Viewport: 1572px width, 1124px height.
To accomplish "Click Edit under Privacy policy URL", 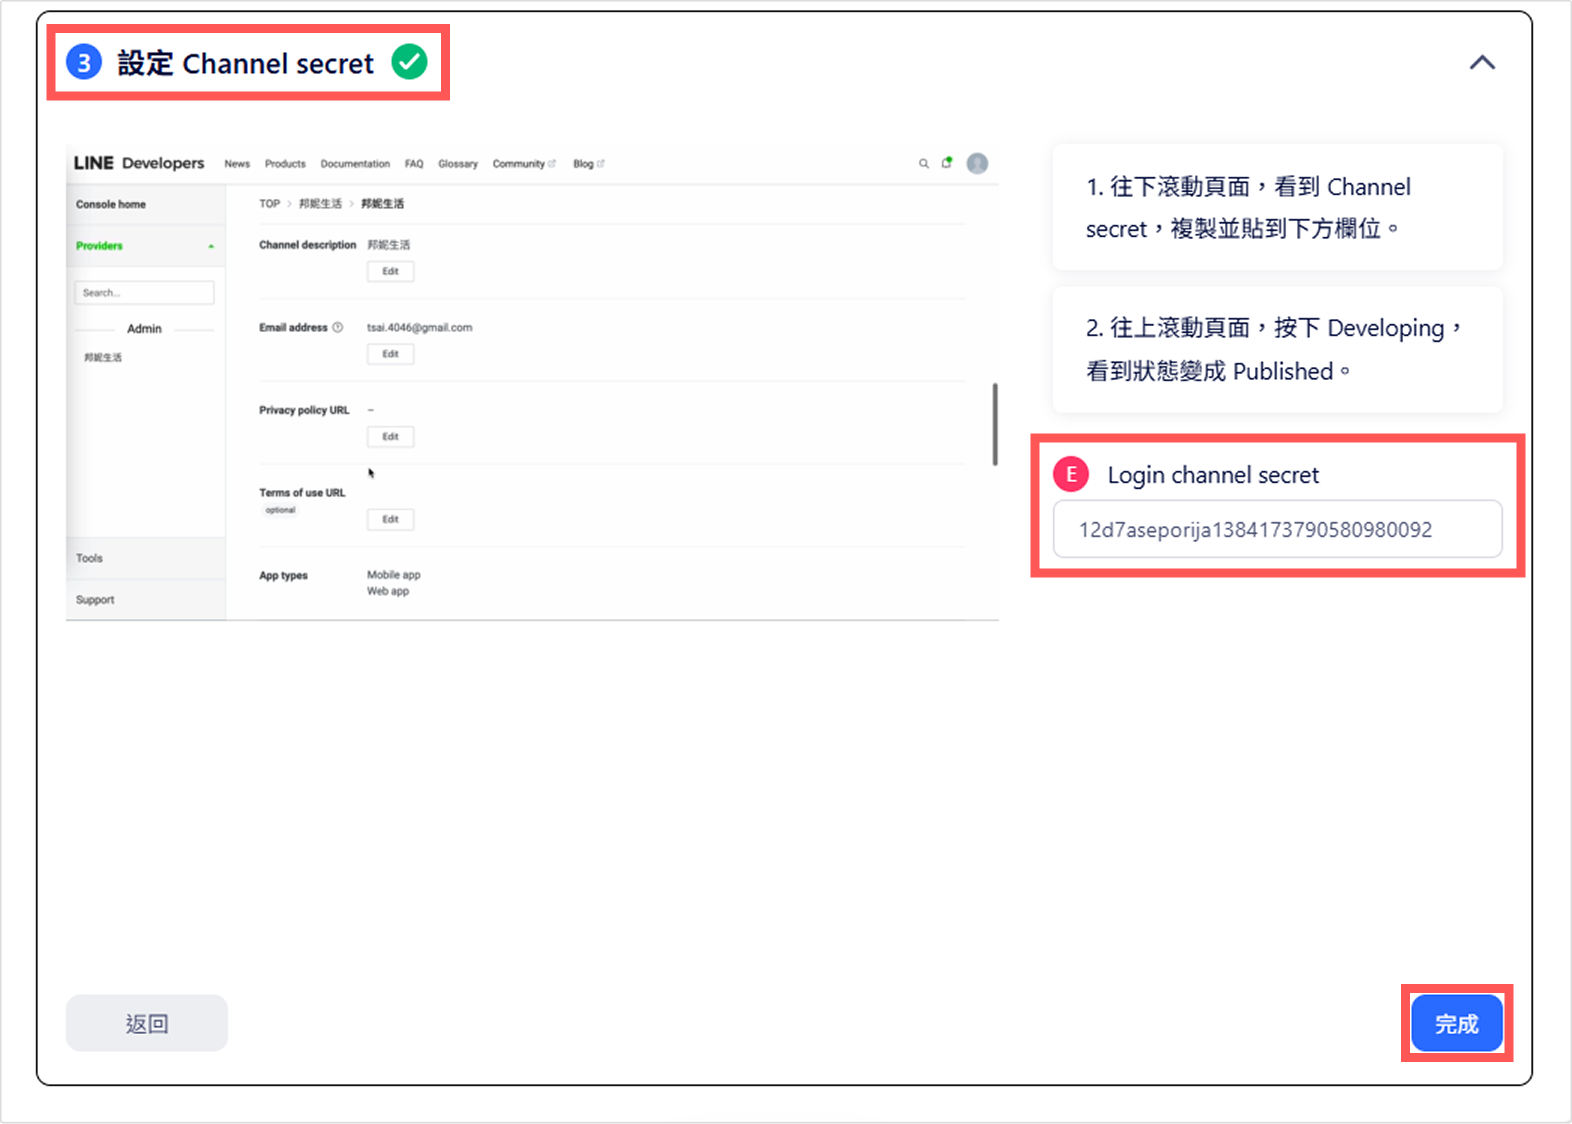I will coord(390,437).
